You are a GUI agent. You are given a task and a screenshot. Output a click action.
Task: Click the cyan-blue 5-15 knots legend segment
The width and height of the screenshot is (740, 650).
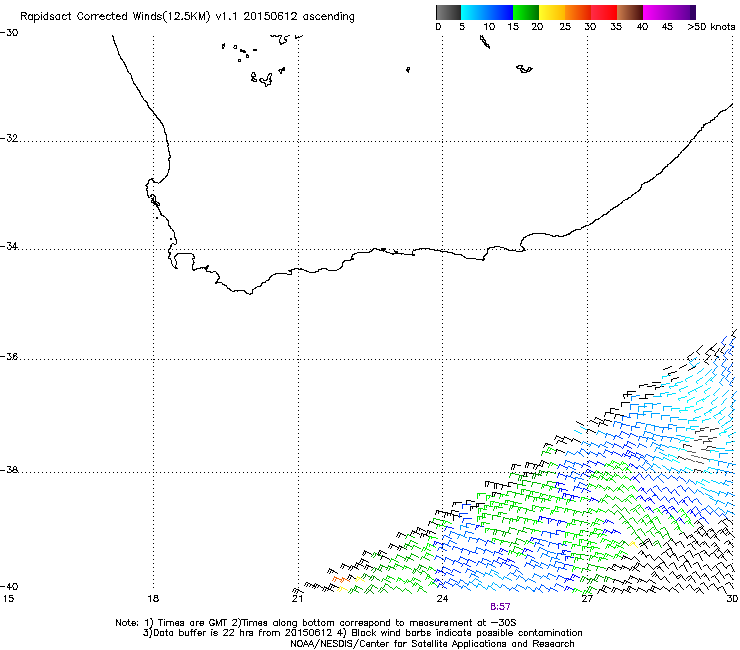(487, 12)
